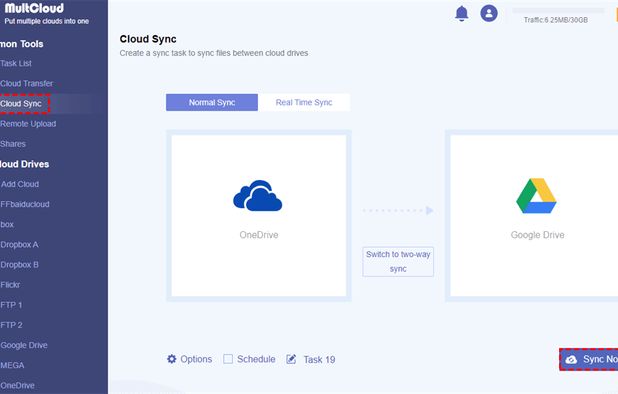This screenshot has height=394, width=618.
Task: Open the FFbaiducloud drive
Action: pyautogui.click(x=25, y=204)
